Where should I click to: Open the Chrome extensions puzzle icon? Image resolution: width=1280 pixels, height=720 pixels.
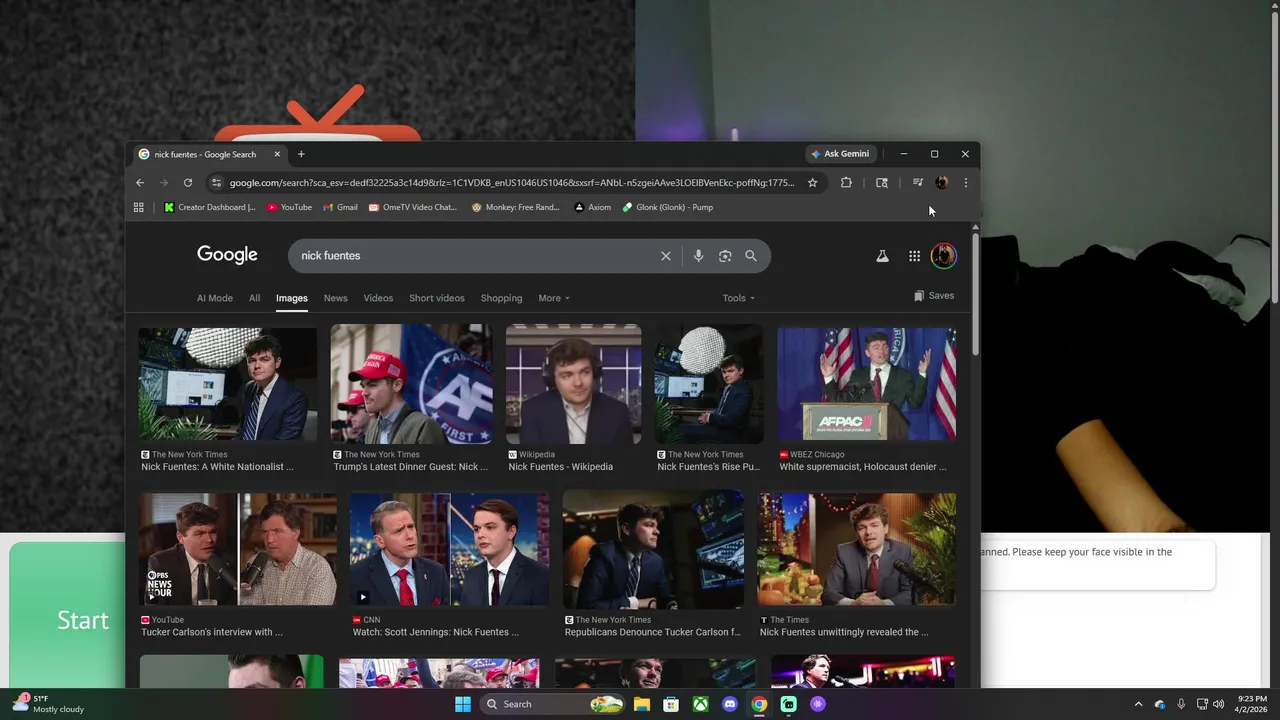(846, 183)
